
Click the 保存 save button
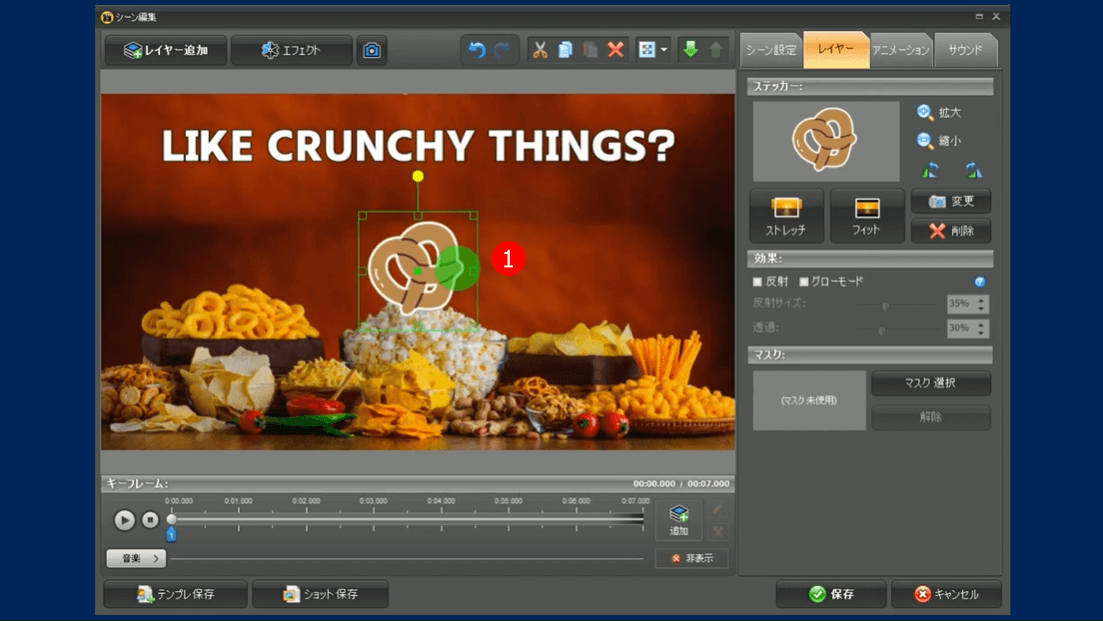[x=831, y=594]
